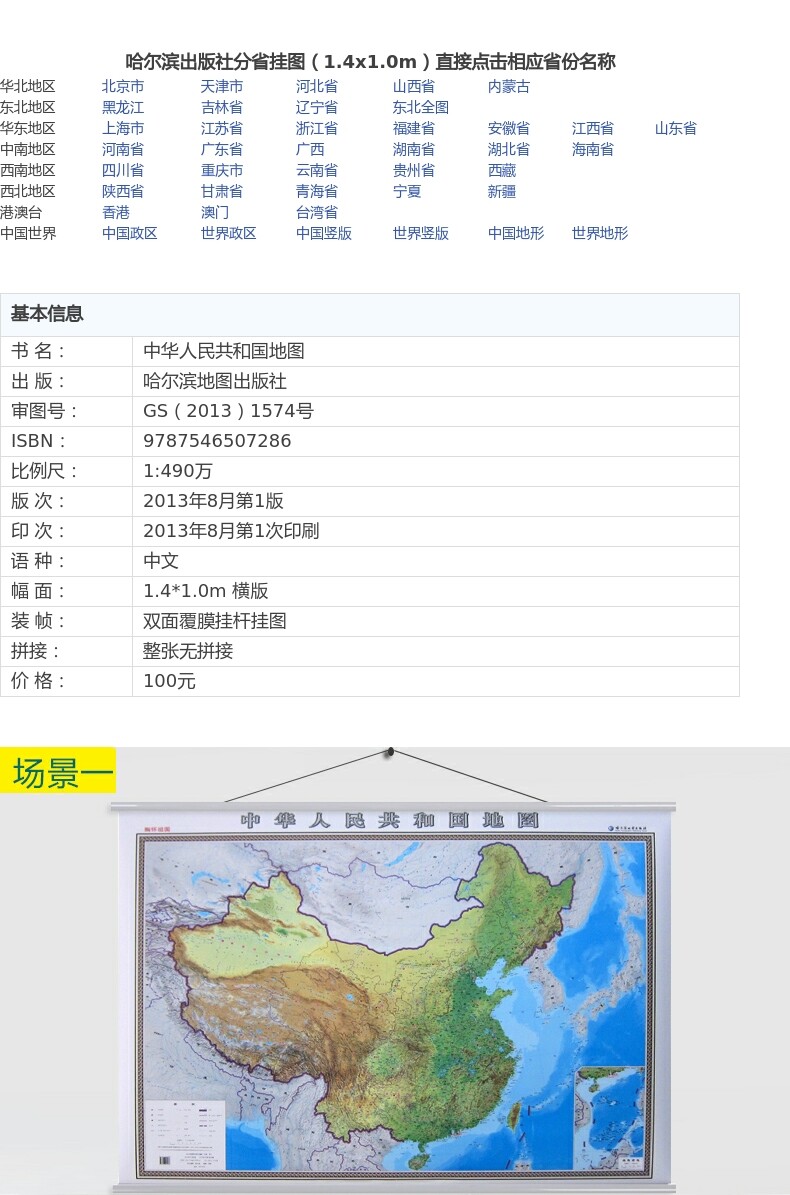Screen dimensions: 790x1195
Task: Open the 福建省 map link
Action: tap(414, 128)
